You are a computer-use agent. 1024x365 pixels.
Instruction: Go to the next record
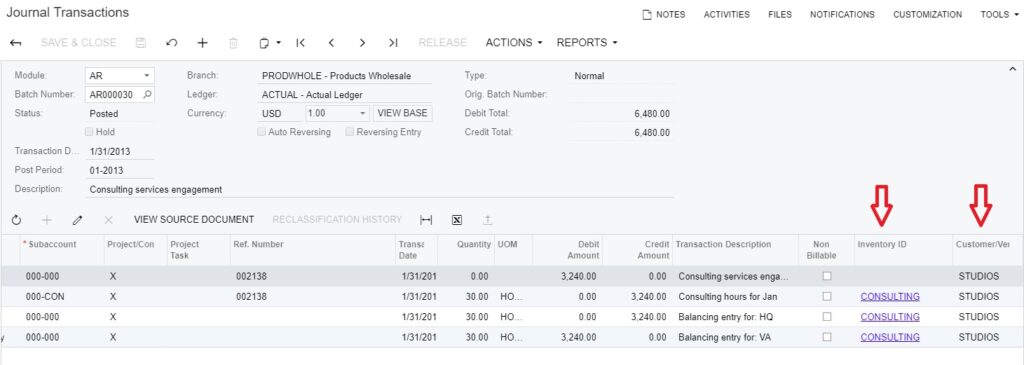(x=362, y=42)
